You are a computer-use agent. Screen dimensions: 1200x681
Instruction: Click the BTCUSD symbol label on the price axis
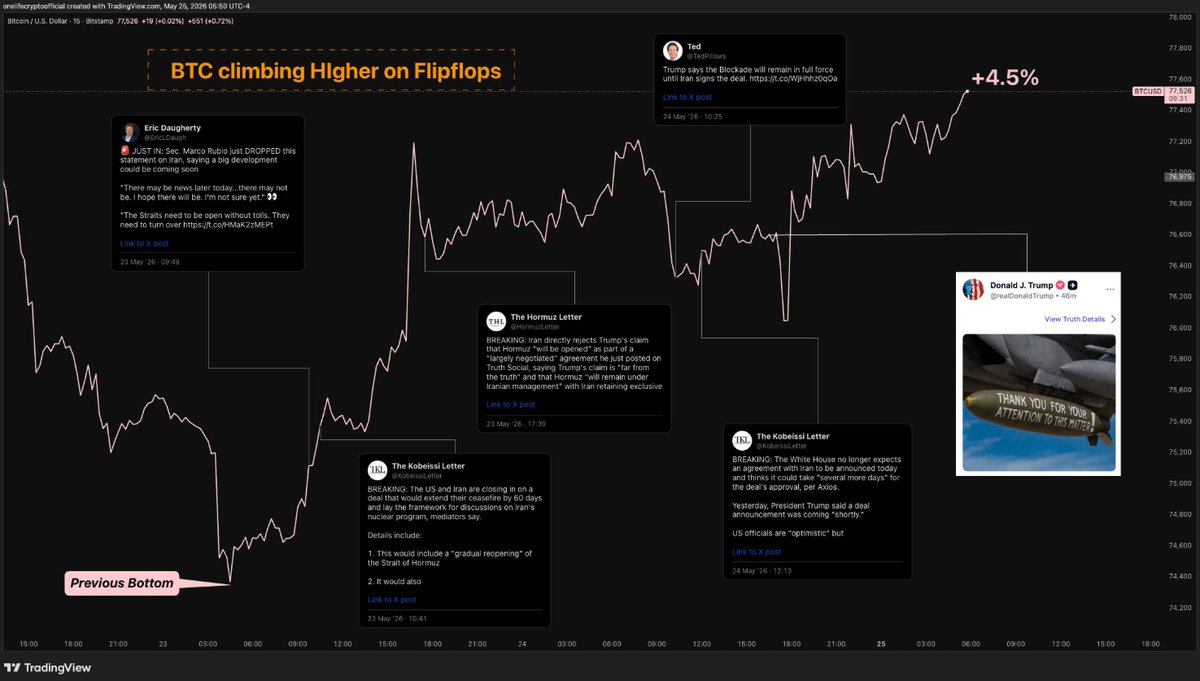point(1147,91)
